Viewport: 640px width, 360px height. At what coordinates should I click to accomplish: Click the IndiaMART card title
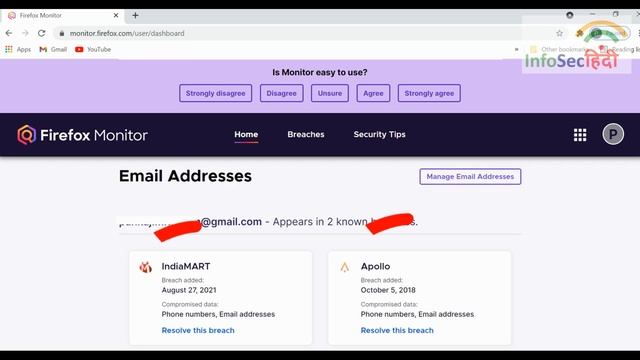186,267
